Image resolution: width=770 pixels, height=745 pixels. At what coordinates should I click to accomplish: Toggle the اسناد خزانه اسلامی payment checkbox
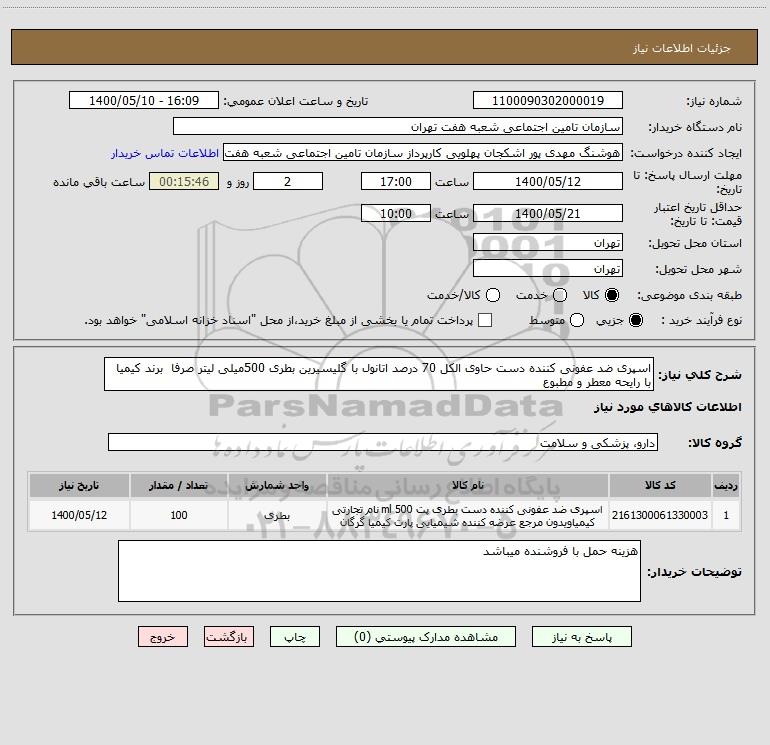click(485, 320)
